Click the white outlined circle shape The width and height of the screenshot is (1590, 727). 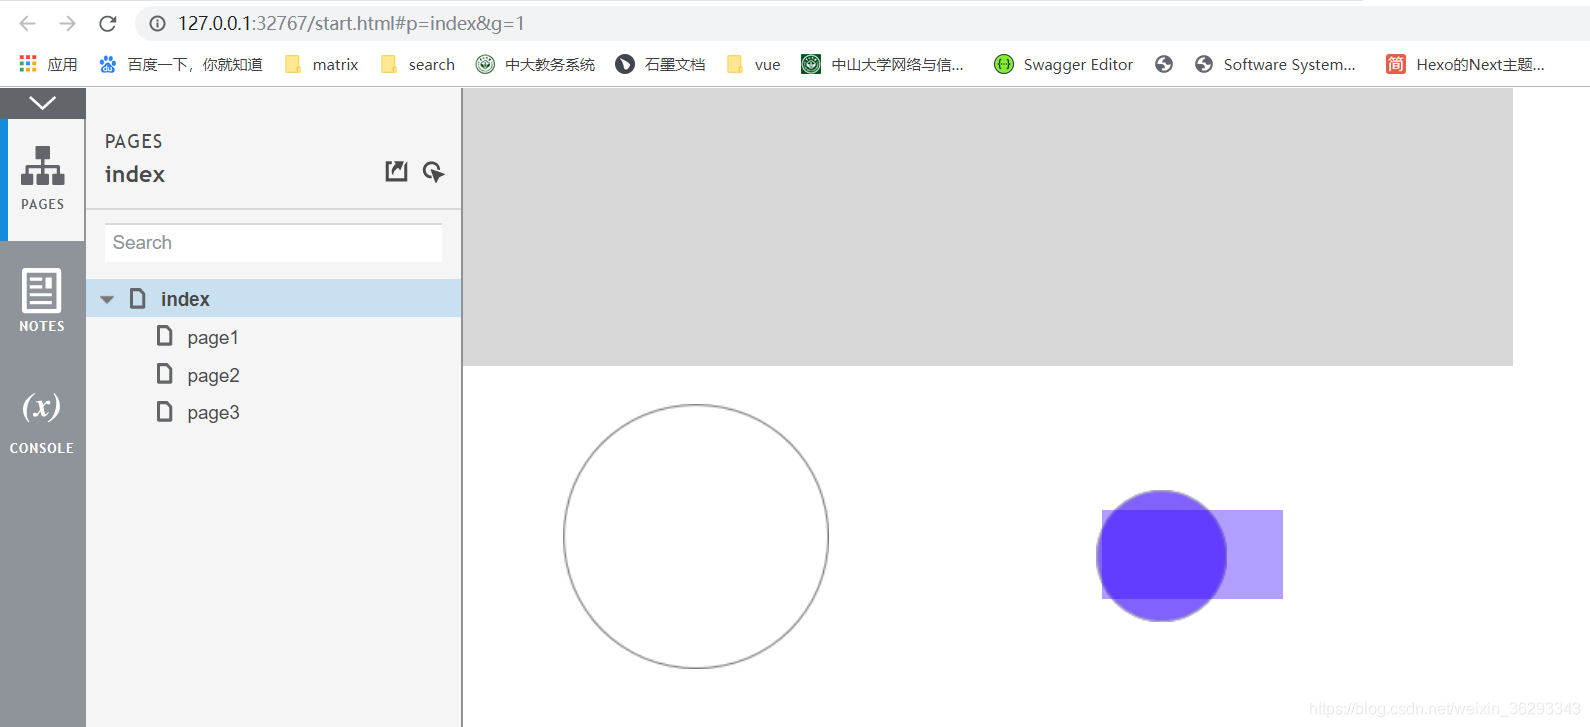click(696, 536)
